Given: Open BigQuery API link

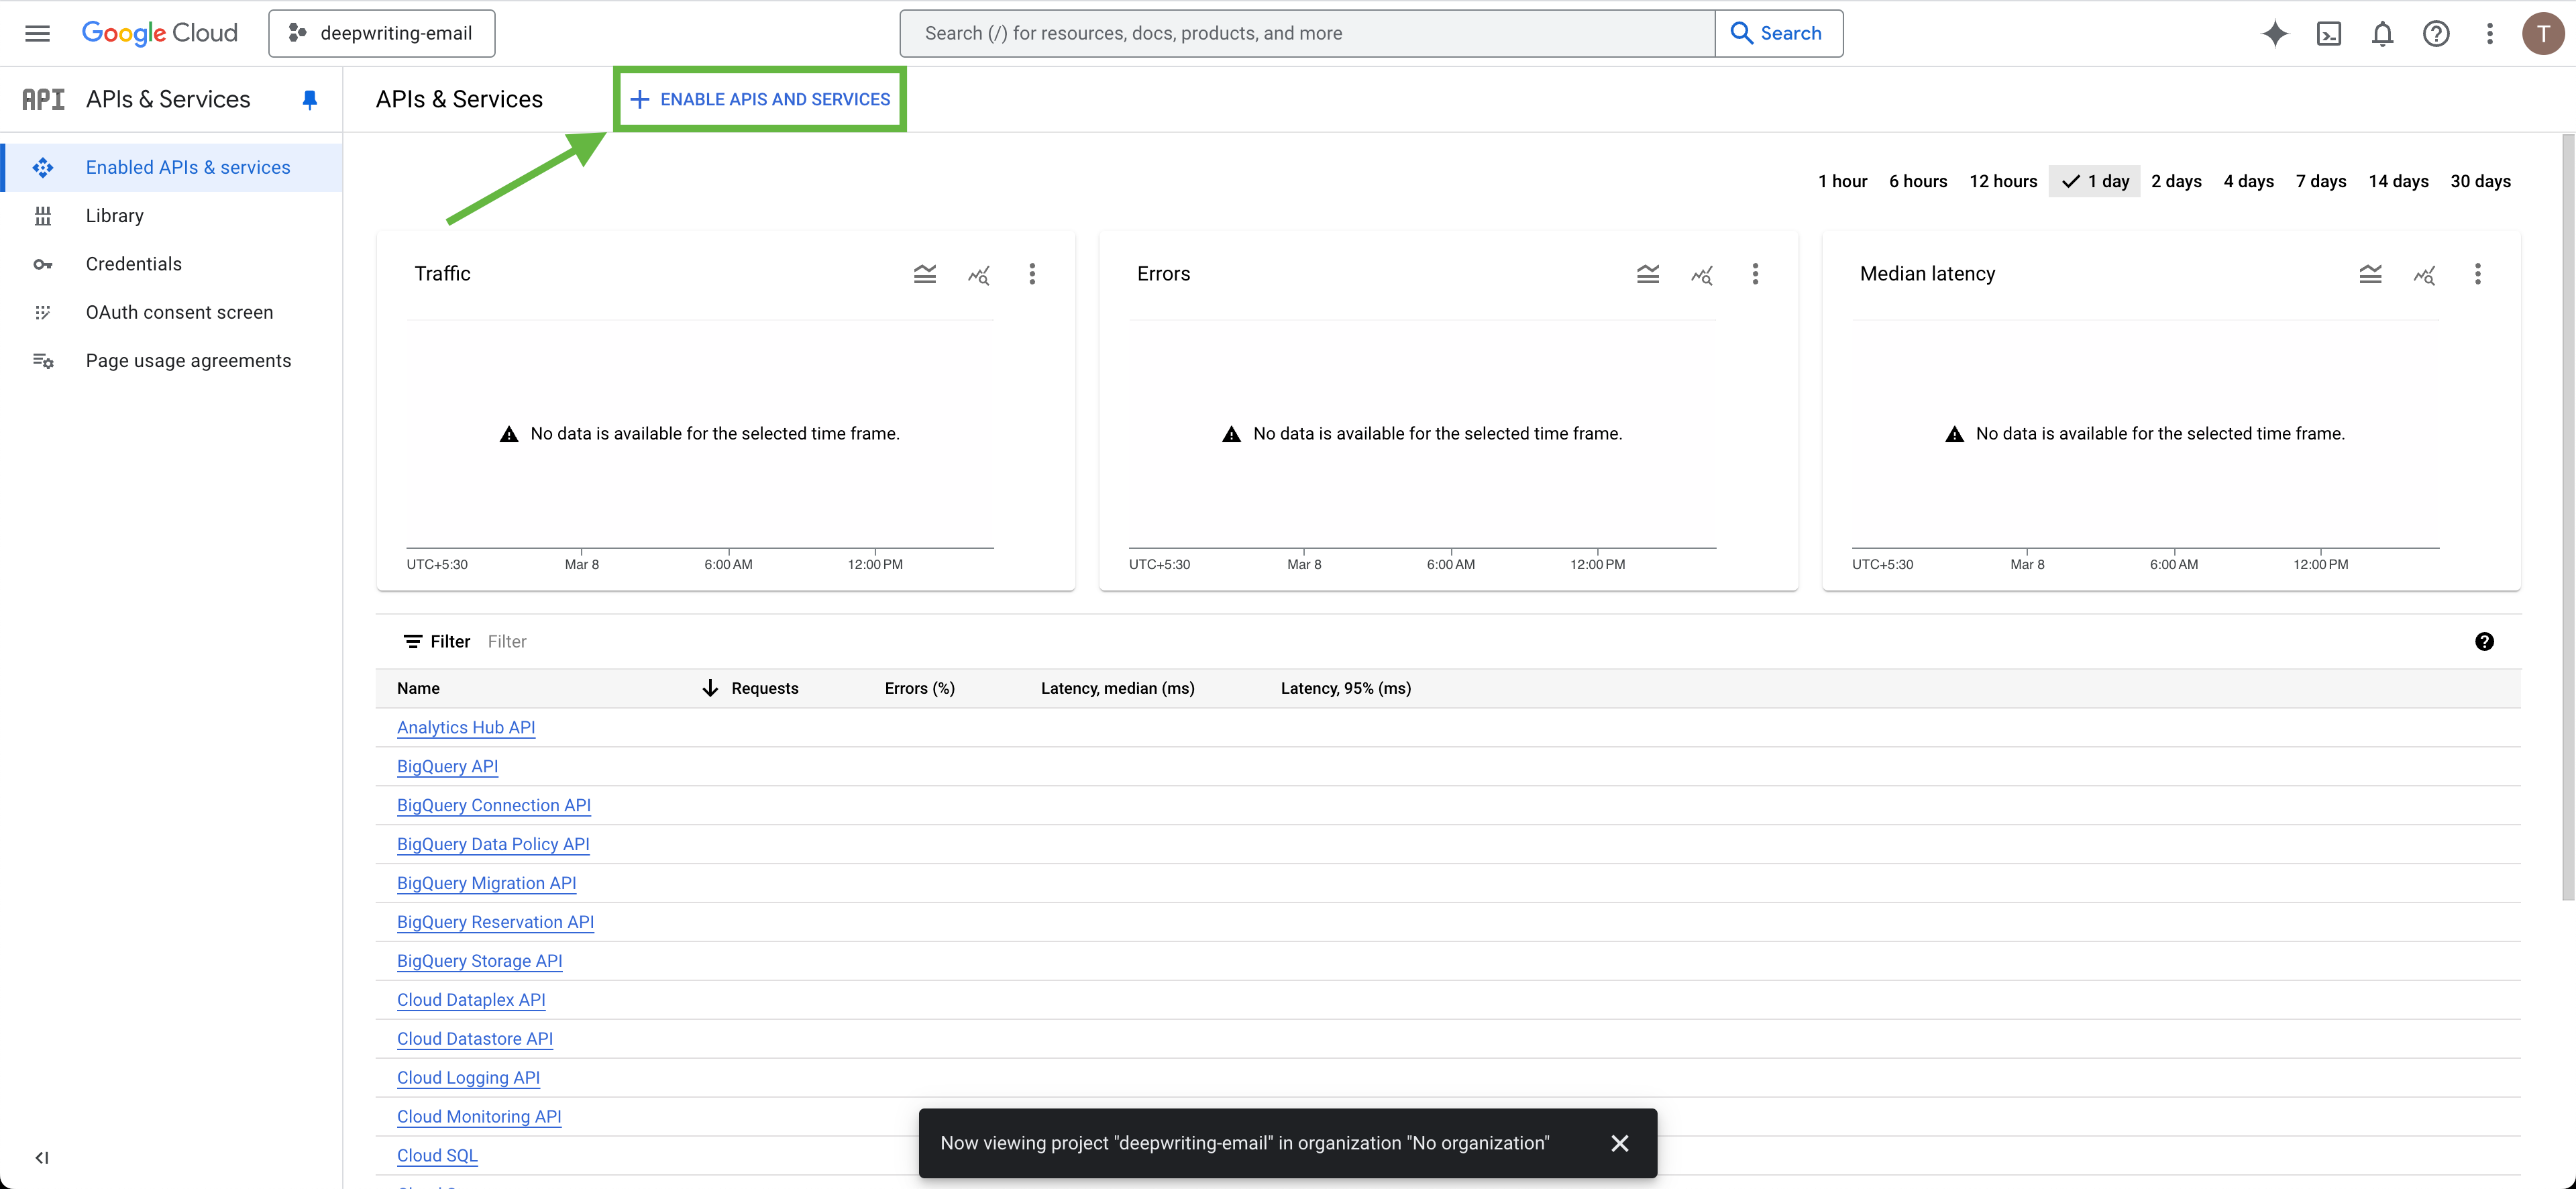Looking at the screenshot, I should point(447,766).
